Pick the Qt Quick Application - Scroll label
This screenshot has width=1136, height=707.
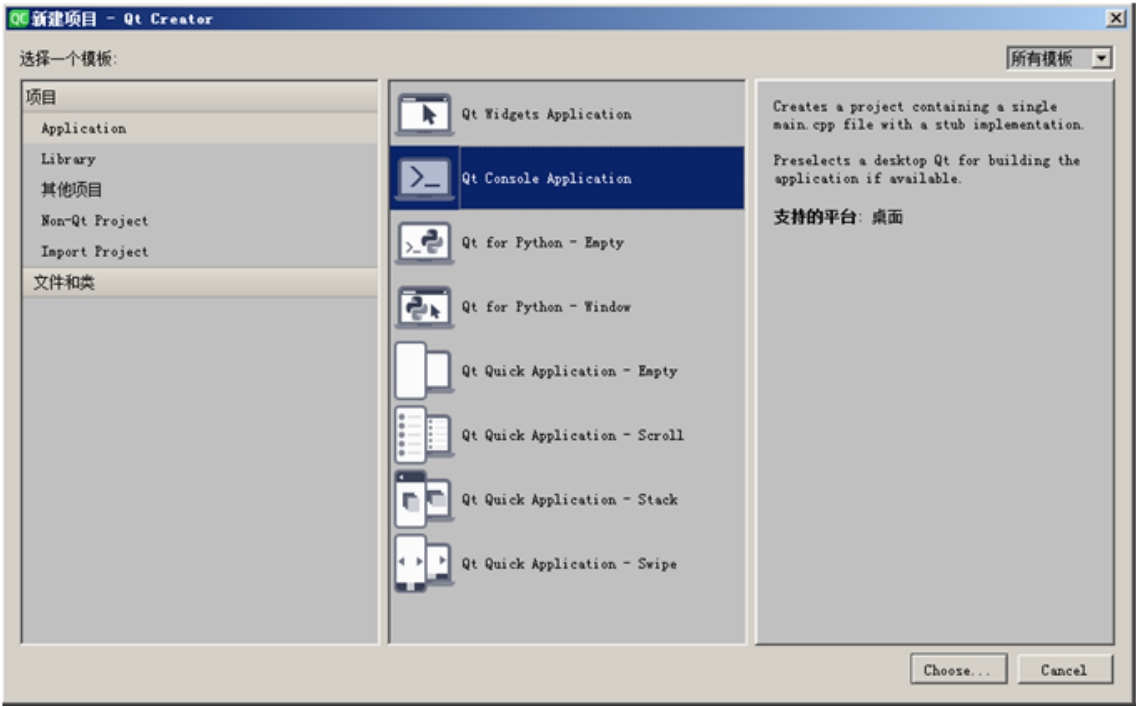(x=572, y=435)
